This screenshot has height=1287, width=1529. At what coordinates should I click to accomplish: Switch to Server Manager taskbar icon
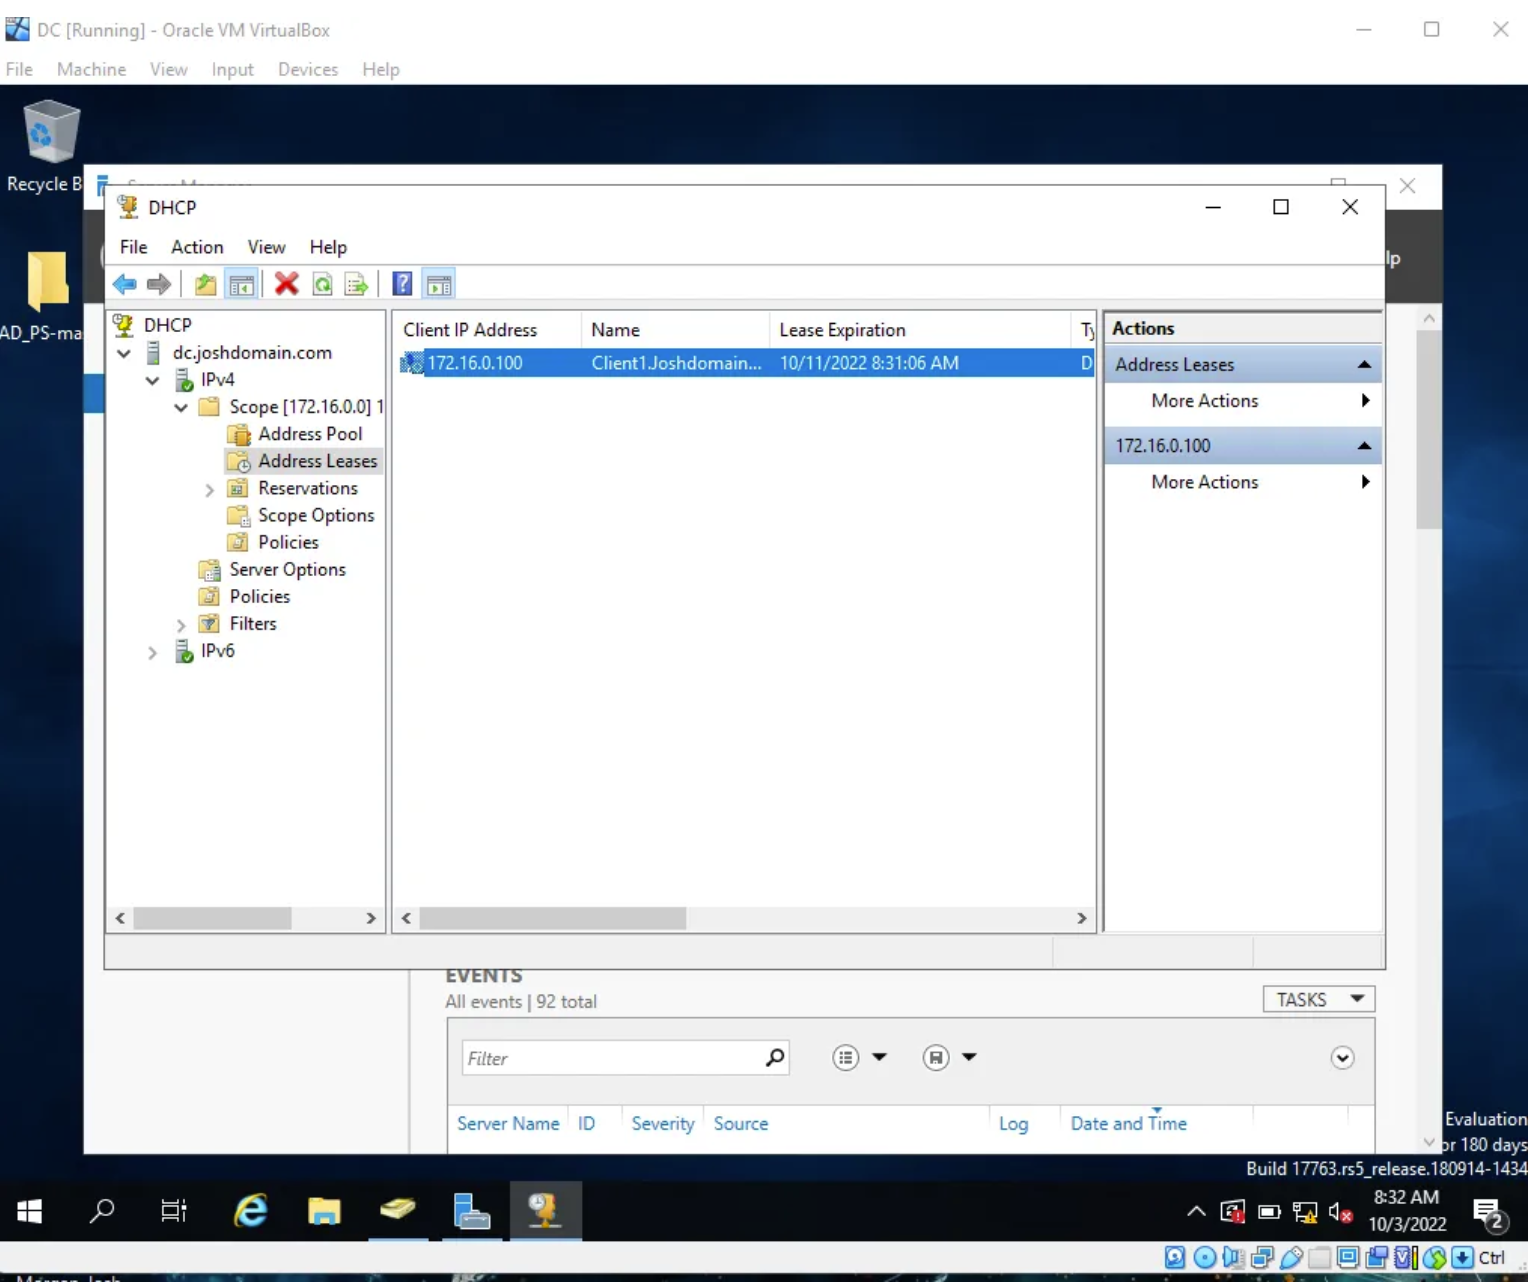[x=471, y=1213]
